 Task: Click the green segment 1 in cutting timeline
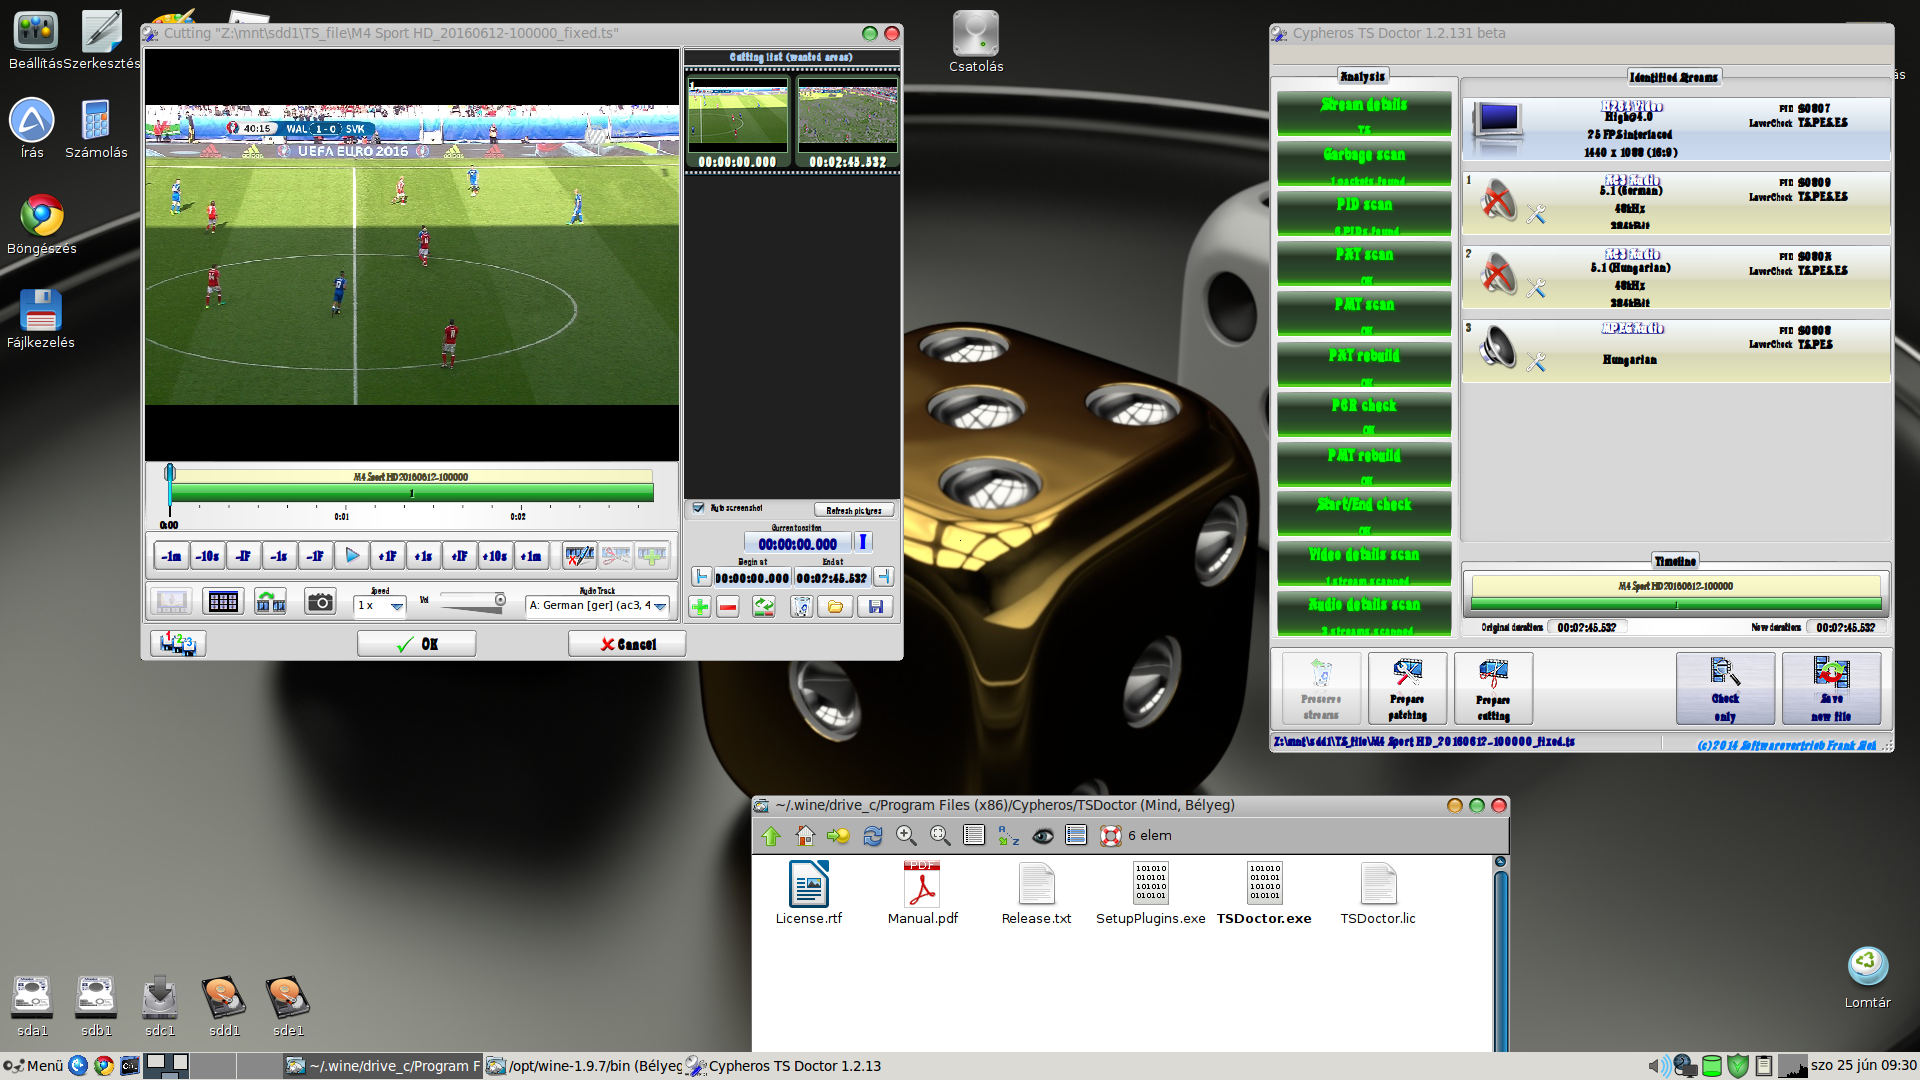412,493
